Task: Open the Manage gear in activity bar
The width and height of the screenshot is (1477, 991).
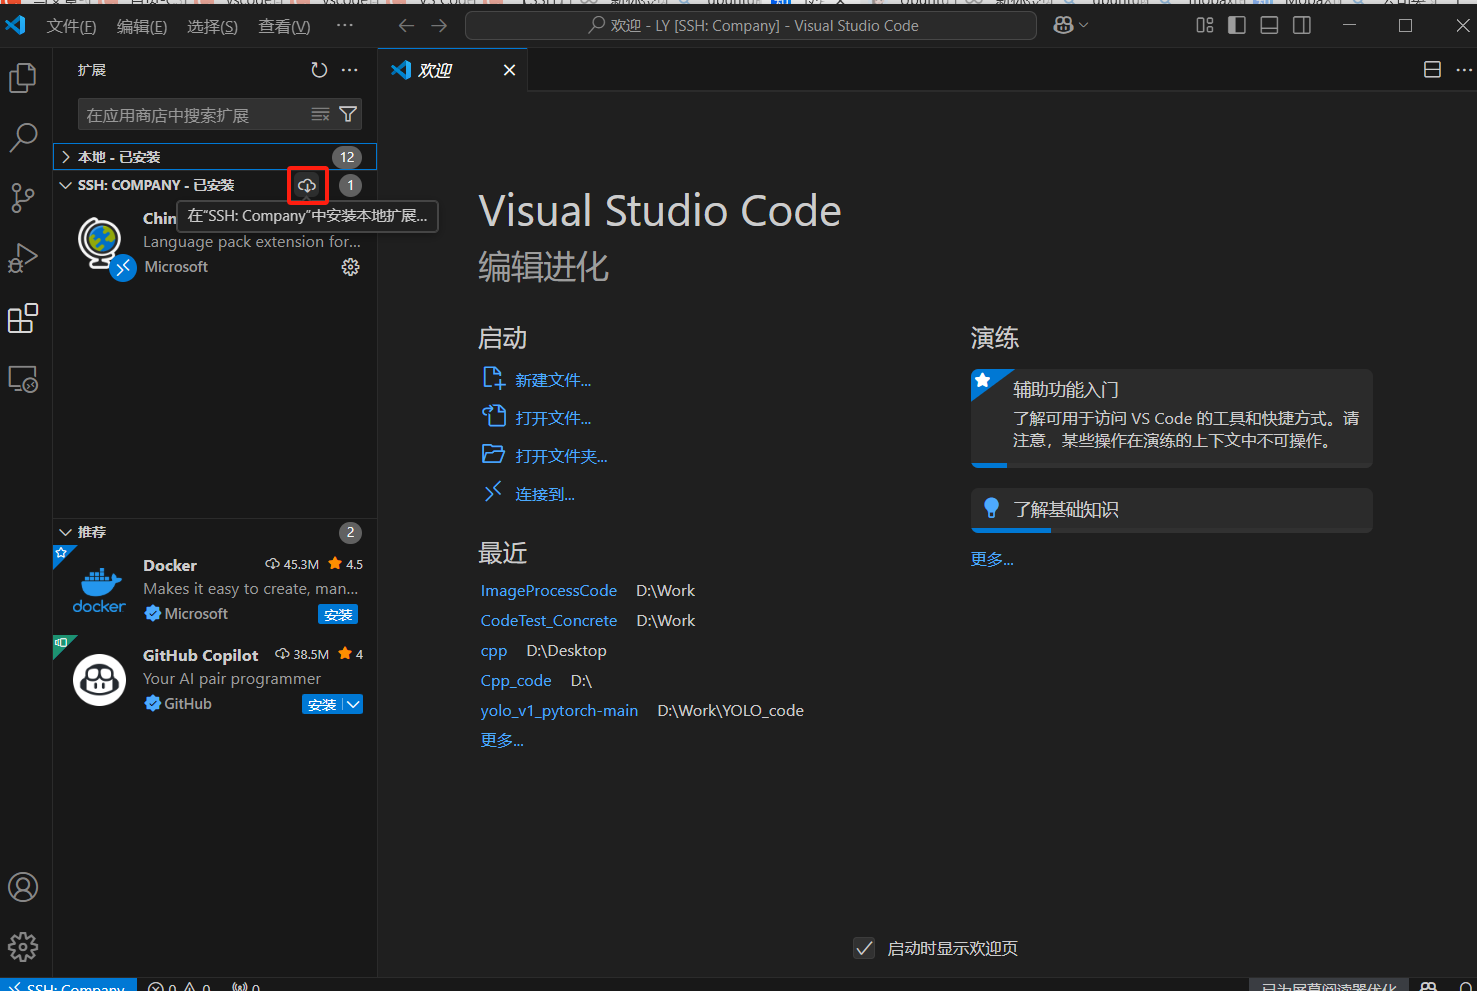Action: pos(23,946)
